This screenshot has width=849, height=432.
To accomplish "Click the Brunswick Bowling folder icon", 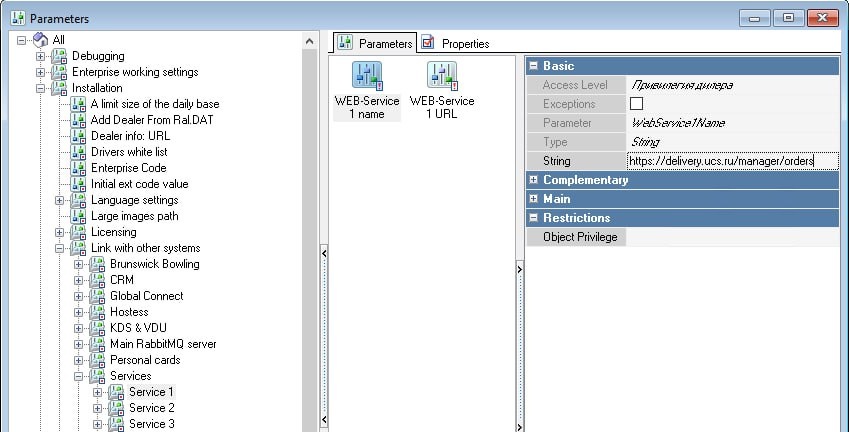I will pos(98,264).
